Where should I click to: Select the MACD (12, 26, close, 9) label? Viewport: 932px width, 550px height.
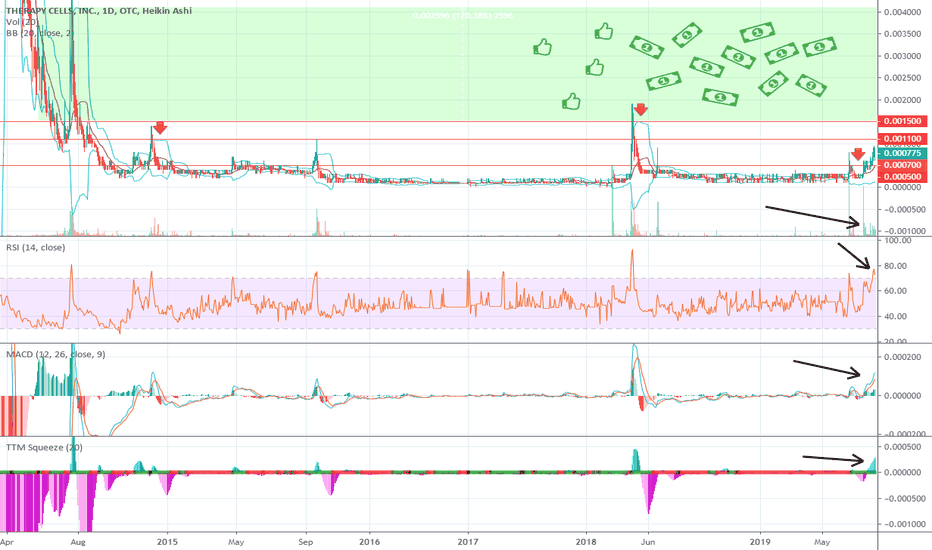click(x=56, y=354)
